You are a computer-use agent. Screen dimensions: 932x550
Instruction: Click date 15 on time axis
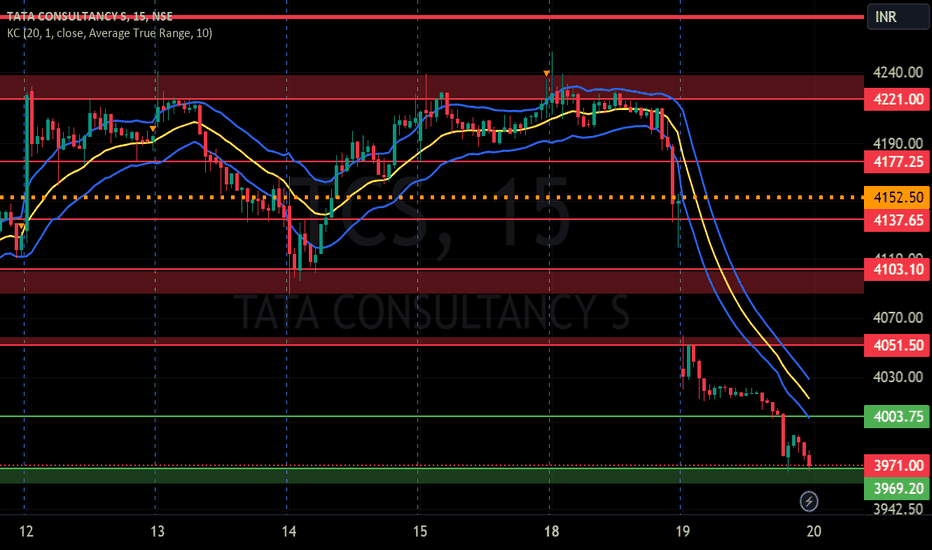[x=420, y=531]
